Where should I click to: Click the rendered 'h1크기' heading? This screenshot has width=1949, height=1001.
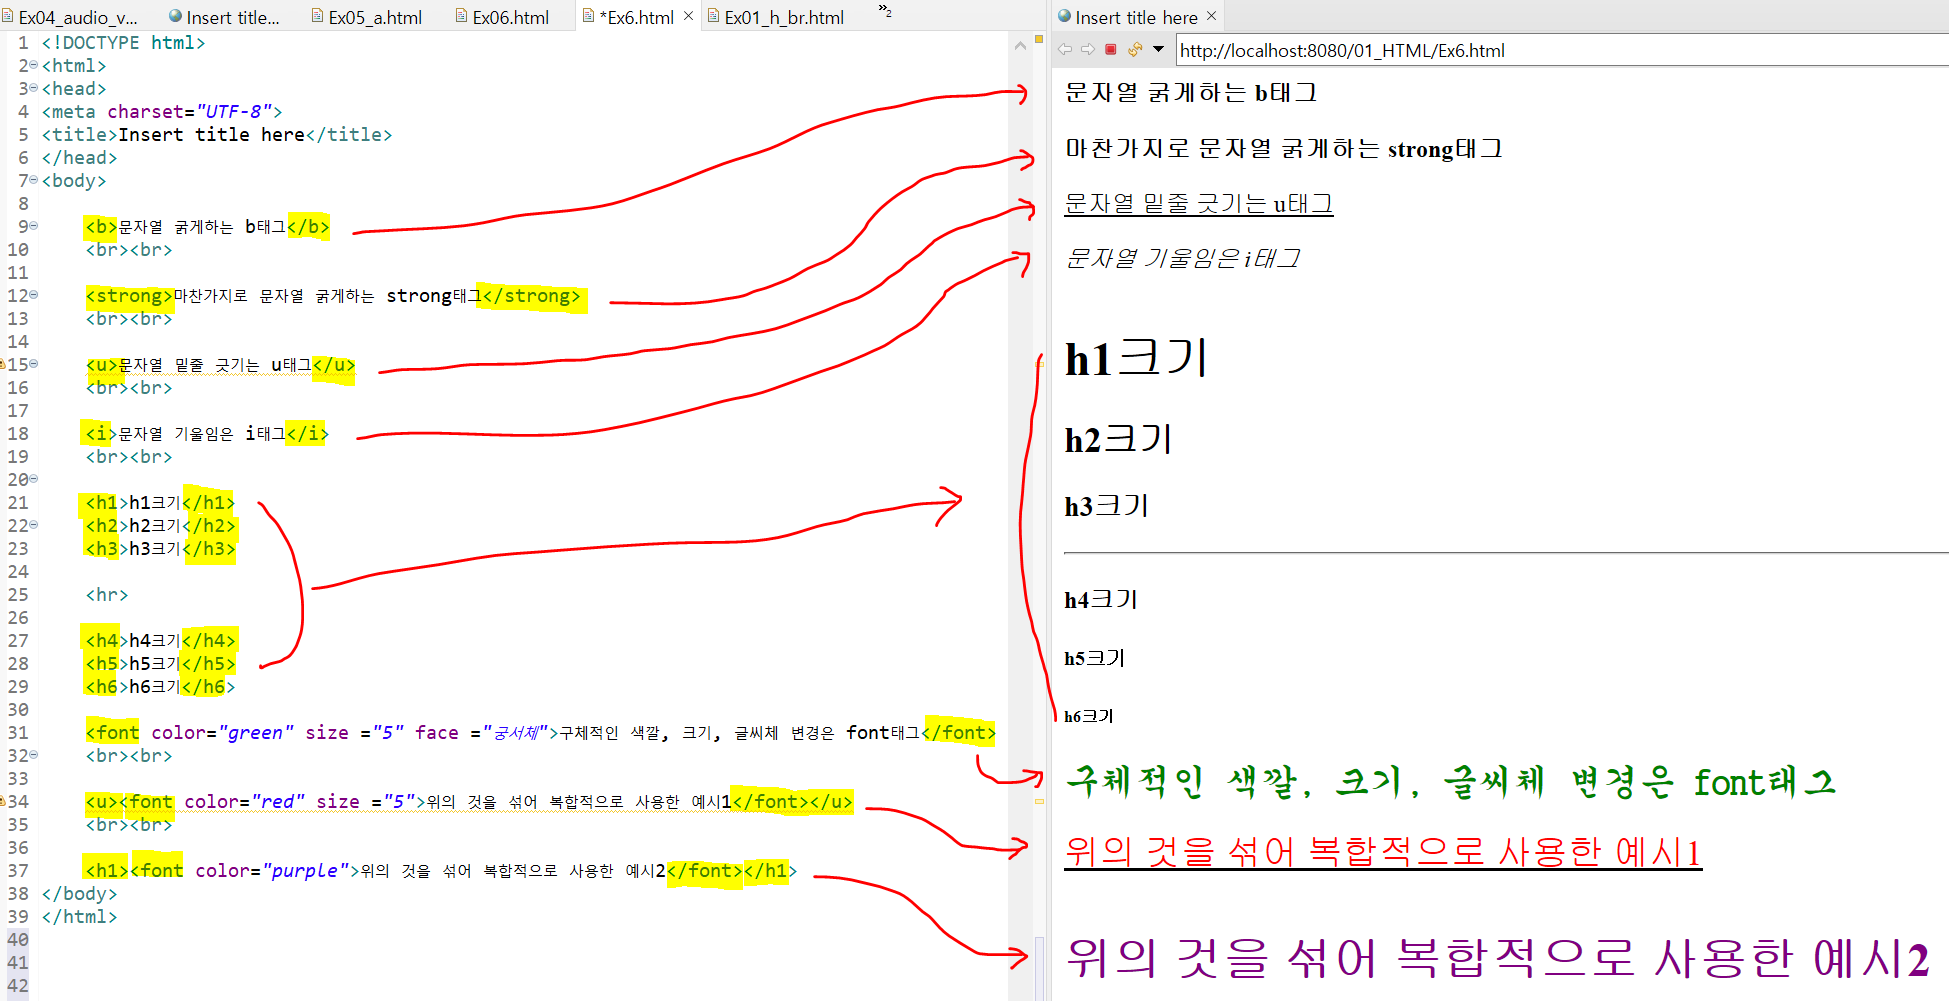pyautogui.click(x=1136, y=359)
